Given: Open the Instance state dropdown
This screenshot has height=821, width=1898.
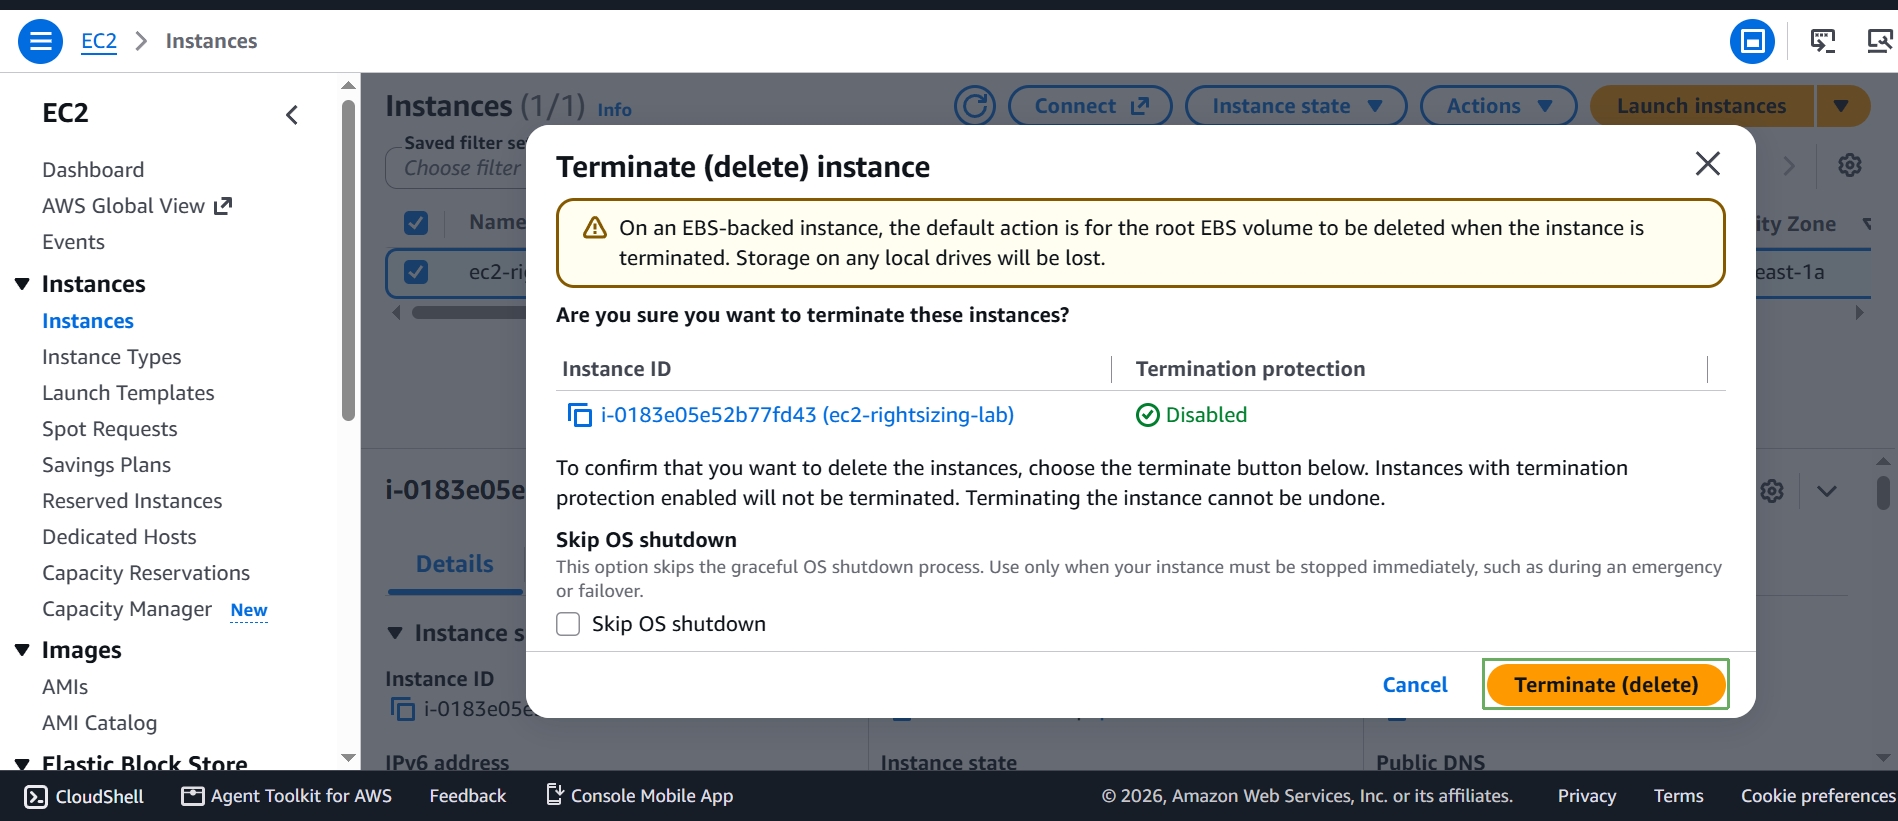Looking at the screenshot, I should click(1296, 106).
